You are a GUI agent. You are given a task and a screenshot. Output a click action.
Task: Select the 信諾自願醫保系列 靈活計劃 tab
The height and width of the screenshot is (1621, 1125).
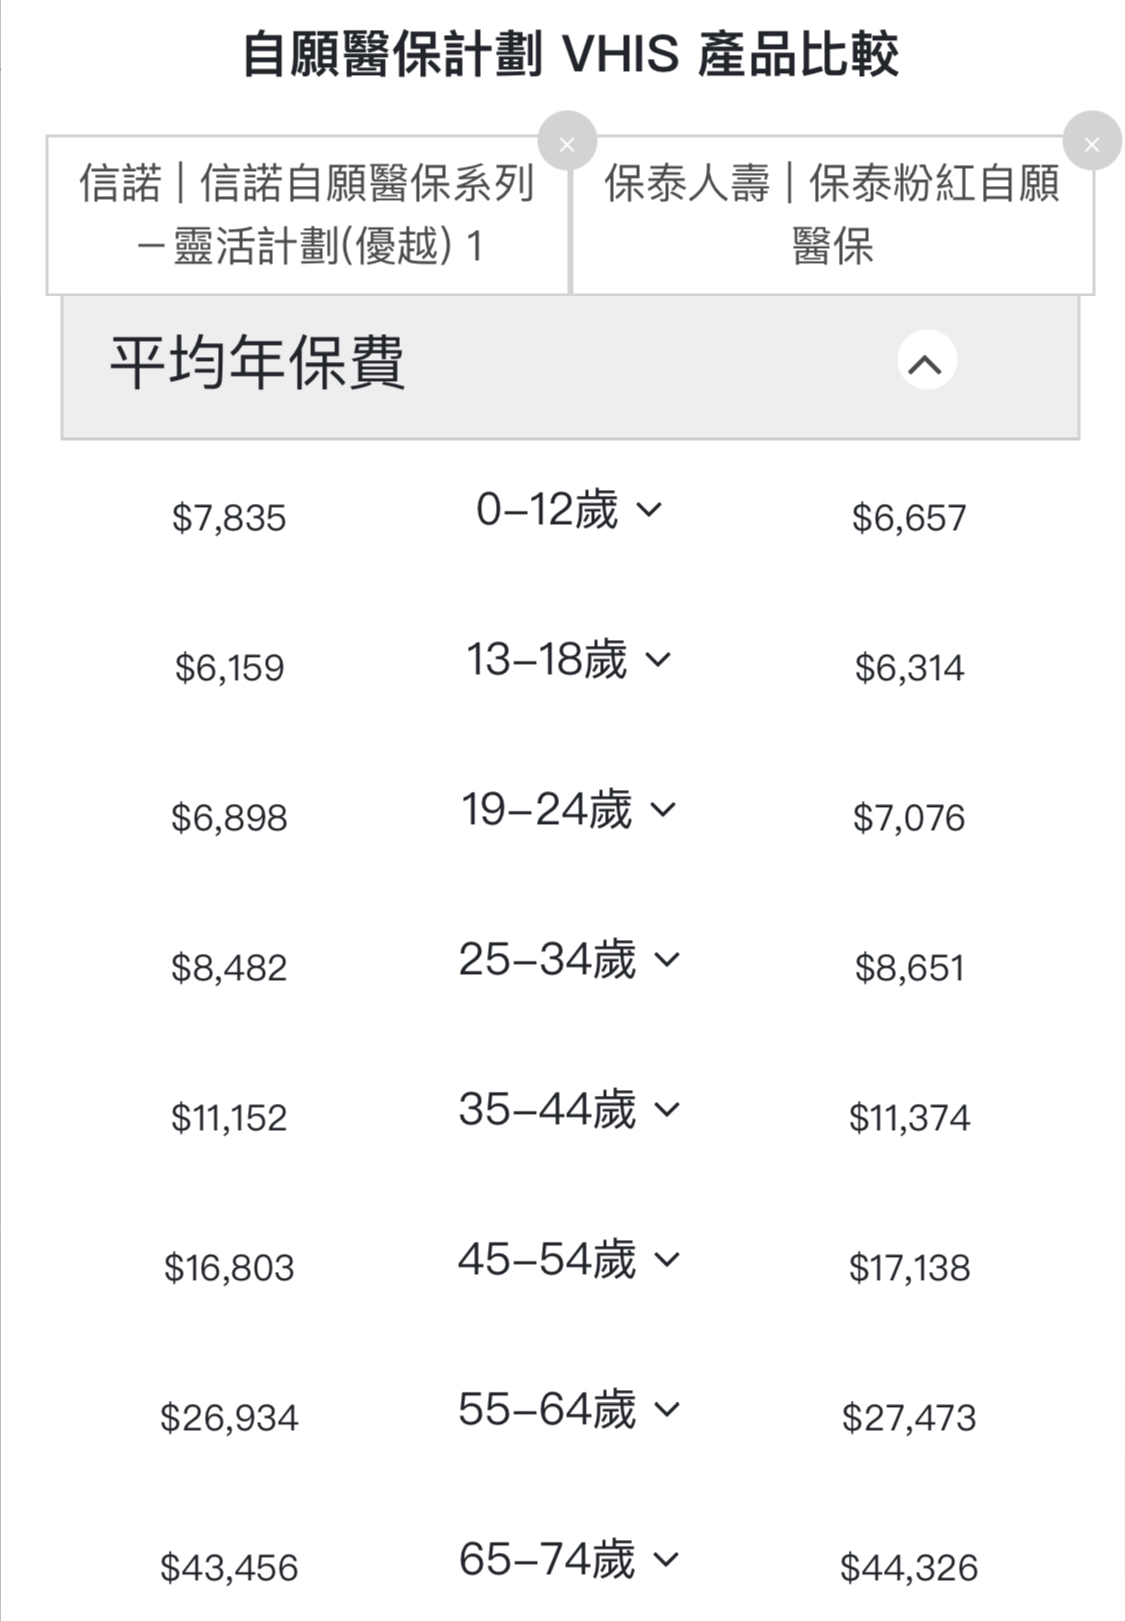coord(307,215)
